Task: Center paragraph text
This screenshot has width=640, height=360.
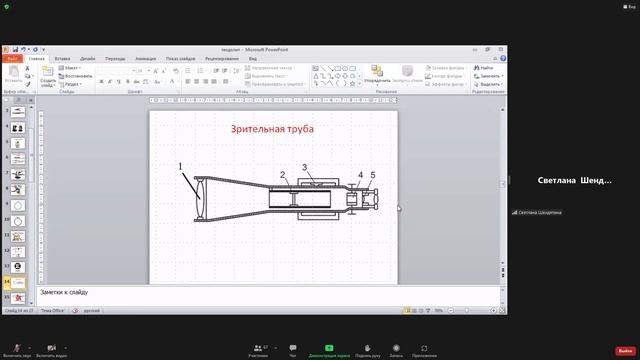Action: (196, 82)
